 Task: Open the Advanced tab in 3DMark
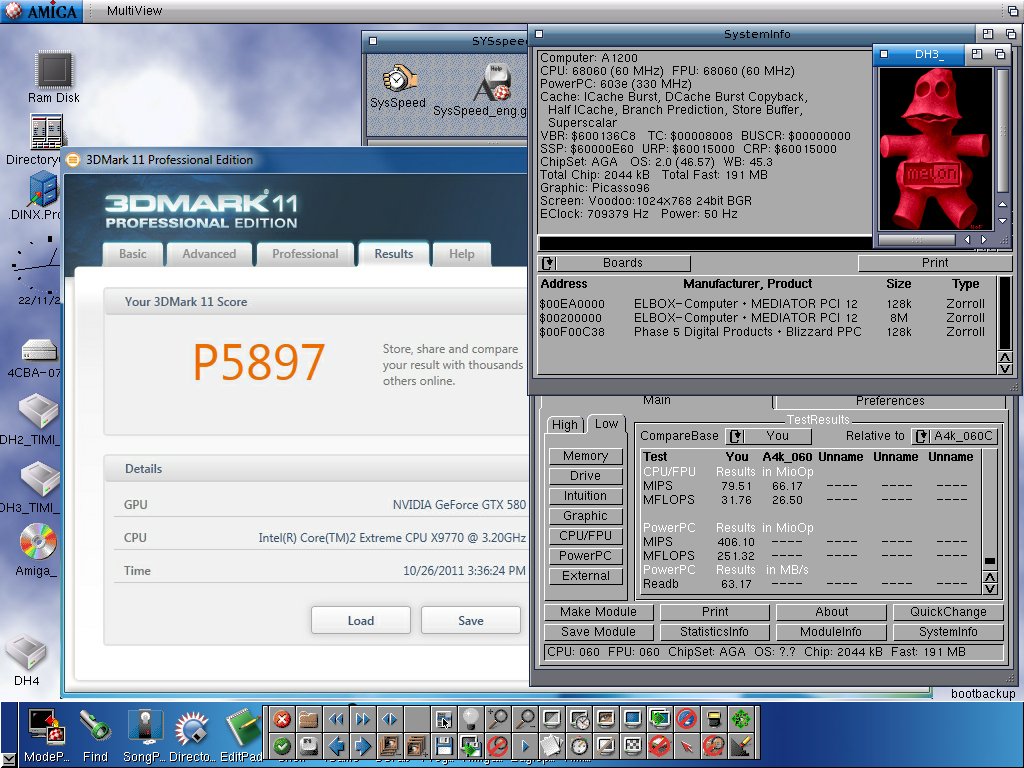pos(209,253)
